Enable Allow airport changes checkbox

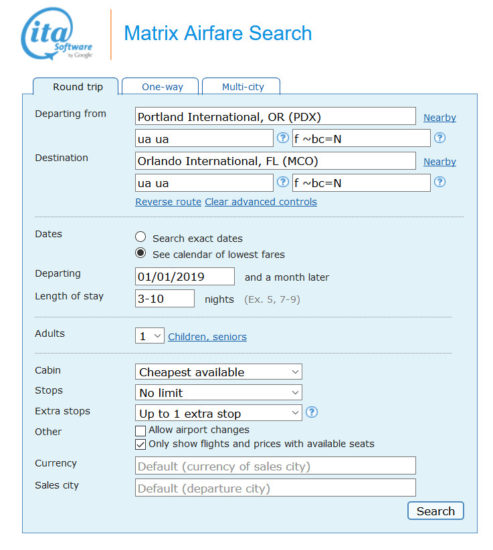[140, 431]
